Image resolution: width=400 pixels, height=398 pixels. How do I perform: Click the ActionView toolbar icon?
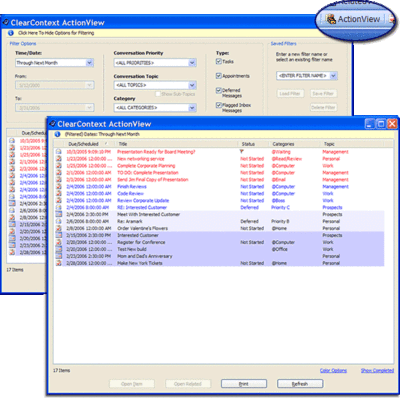click(330, 19)
